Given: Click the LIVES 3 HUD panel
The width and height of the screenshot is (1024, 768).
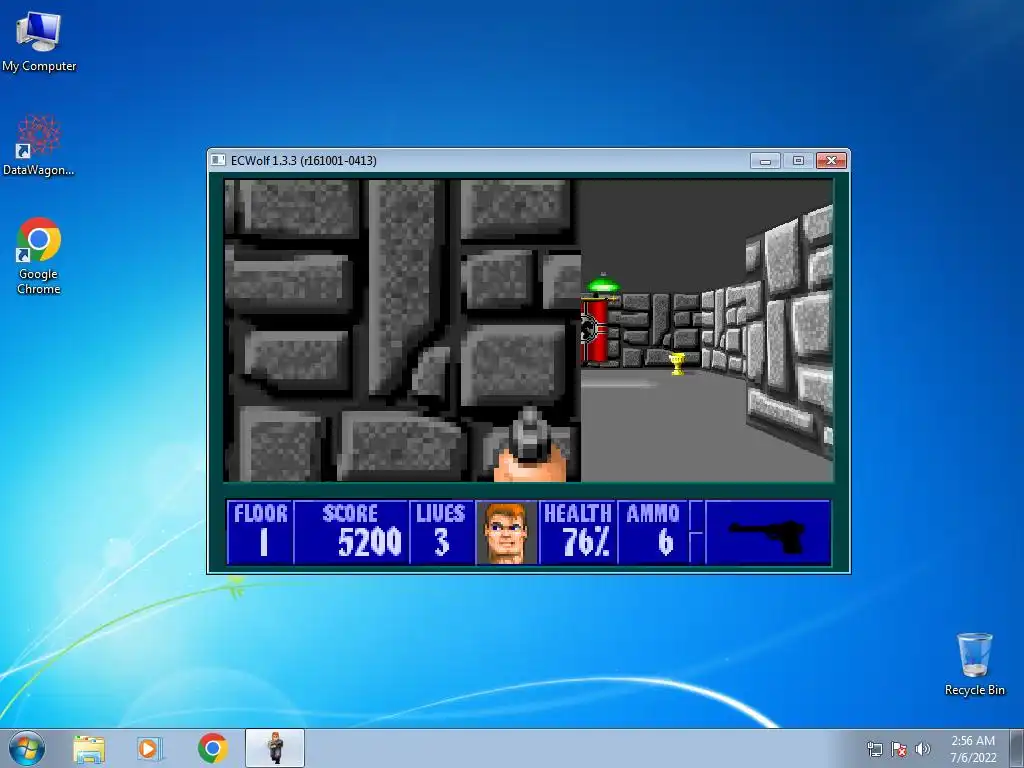Looking at the screenshot, I should 441,532.
